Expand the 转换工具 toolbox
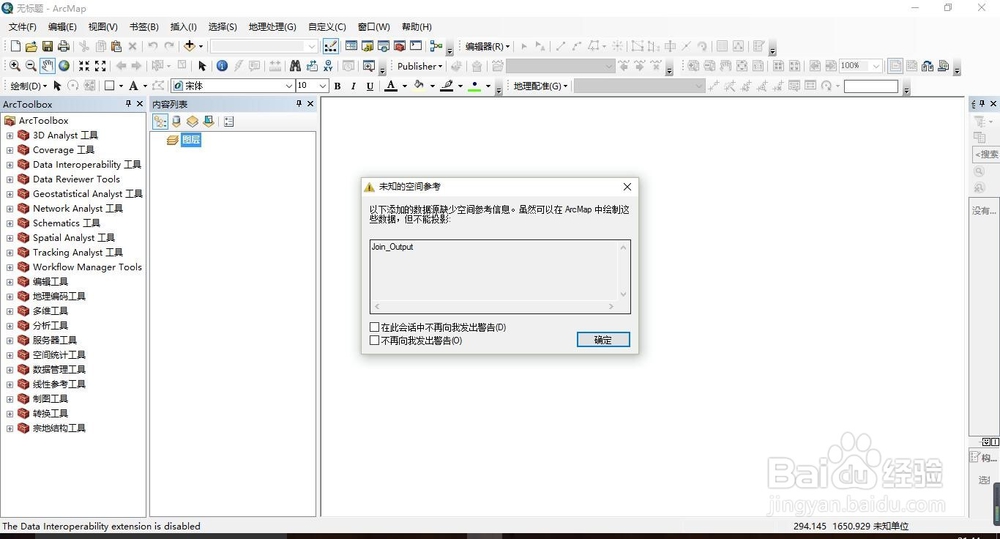1000x539 pixels. point(10,414)
